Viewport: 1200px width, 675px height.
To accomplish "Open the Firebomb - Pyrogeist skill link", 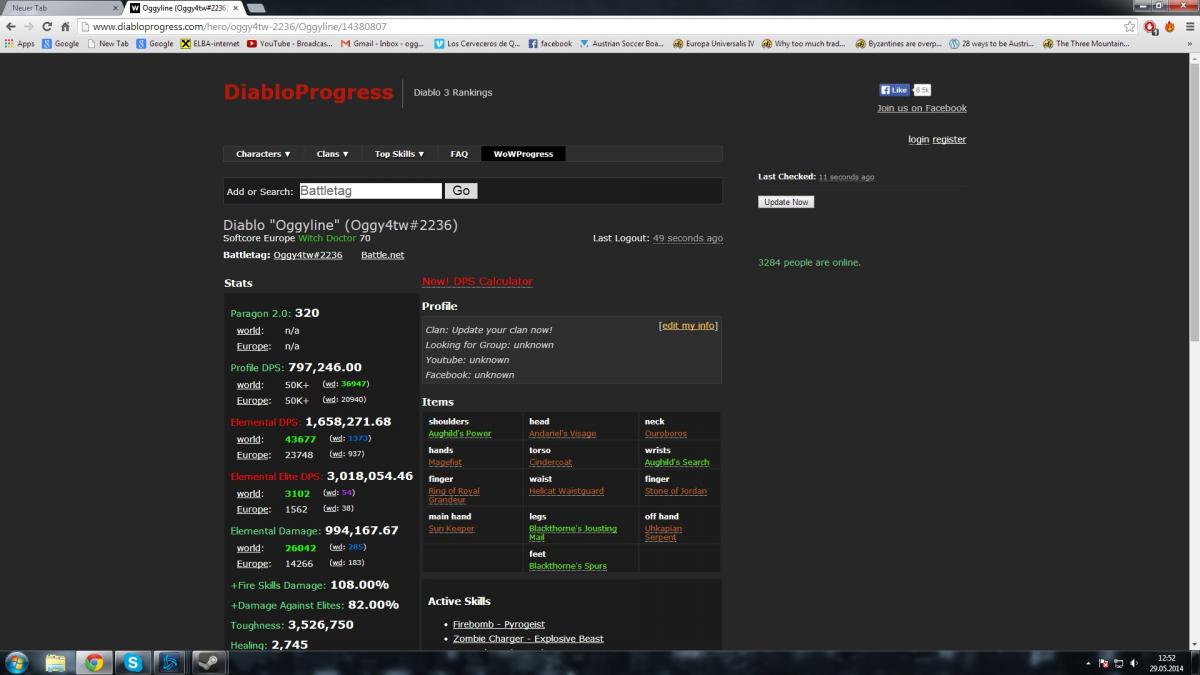I will [x=499, y=625].
